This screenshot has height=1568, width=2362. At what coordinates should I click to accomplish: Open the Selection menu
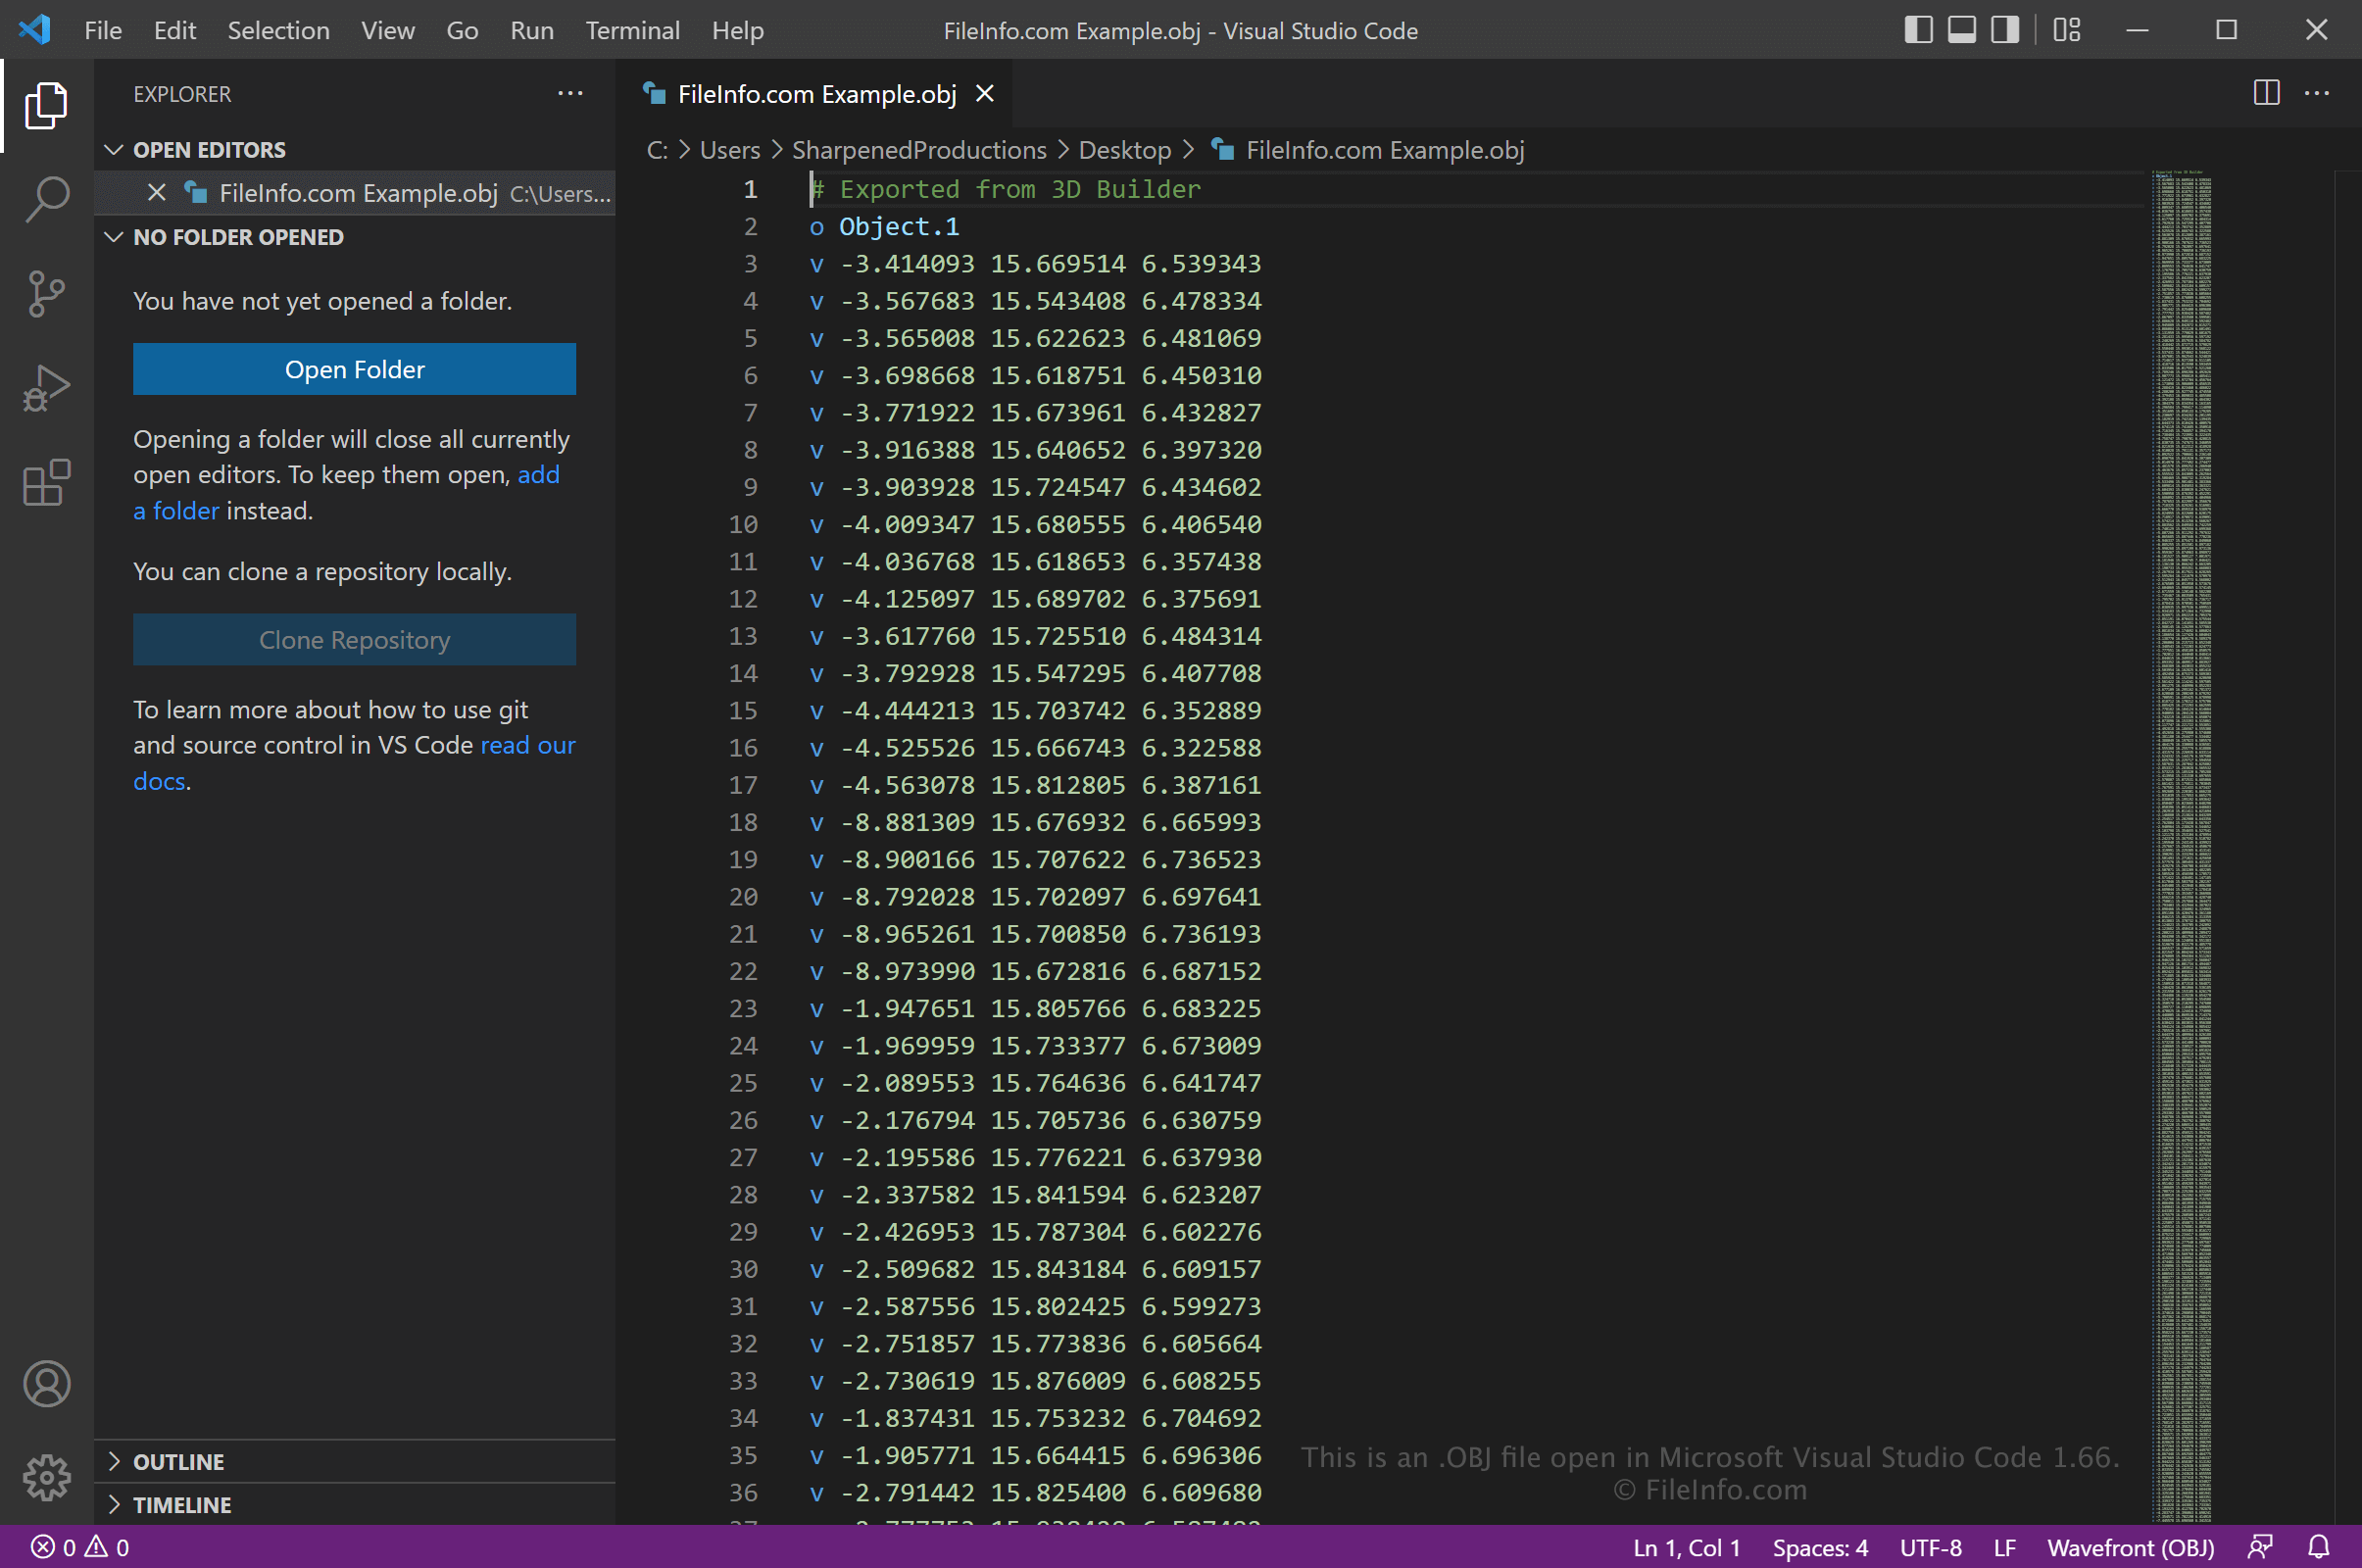click(x=279, y=31)
